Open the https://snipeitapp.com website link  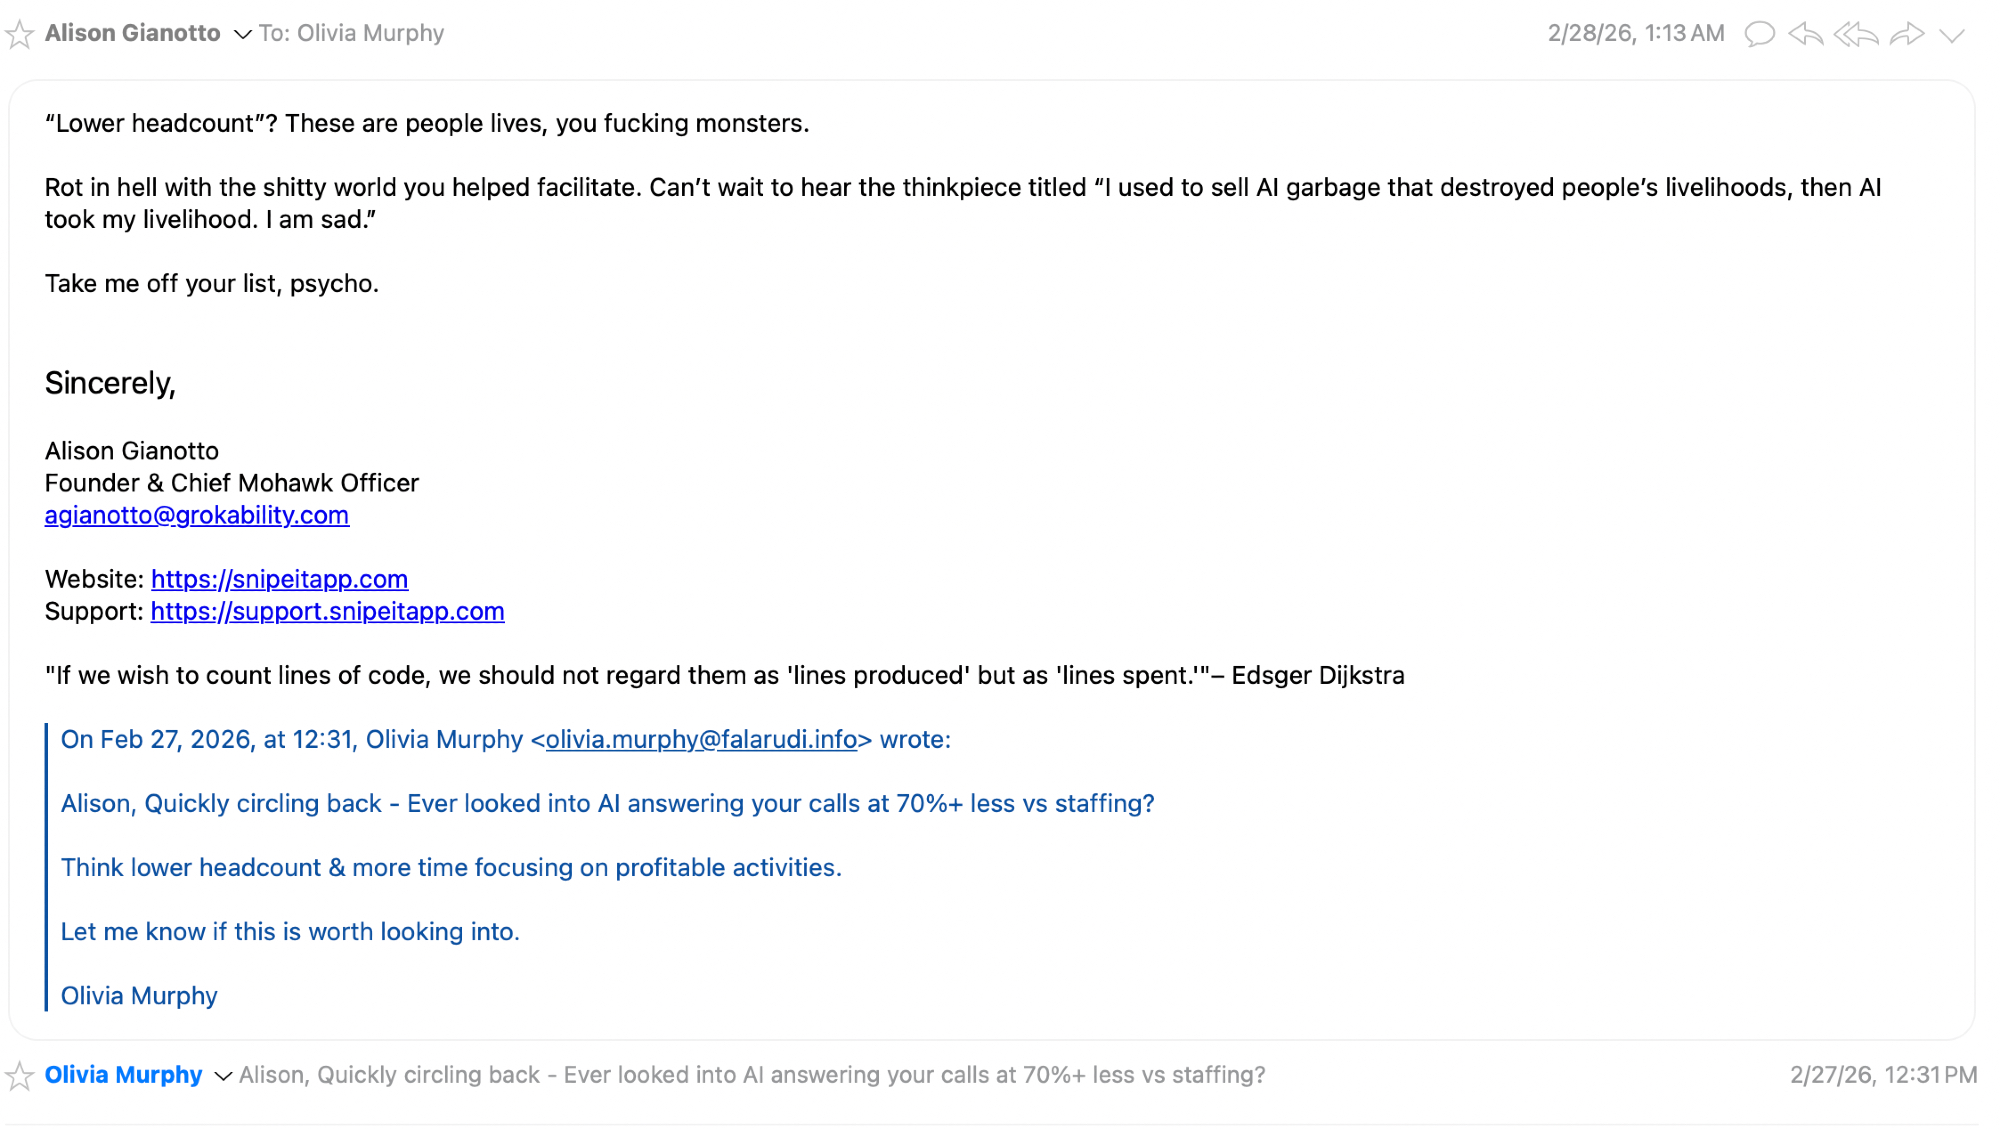(280, 579)
